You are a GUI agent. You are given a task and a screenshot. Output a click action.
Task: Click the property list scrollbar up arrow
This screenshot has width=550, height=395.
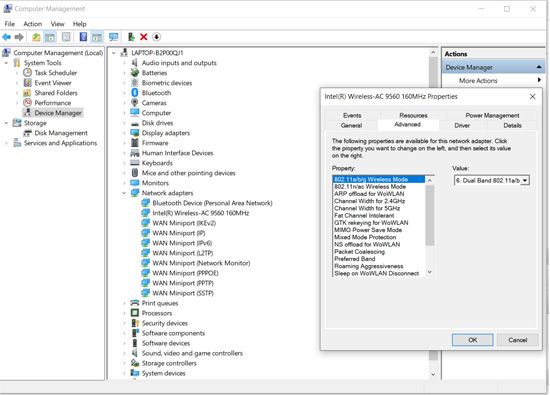tap(429, 180)
